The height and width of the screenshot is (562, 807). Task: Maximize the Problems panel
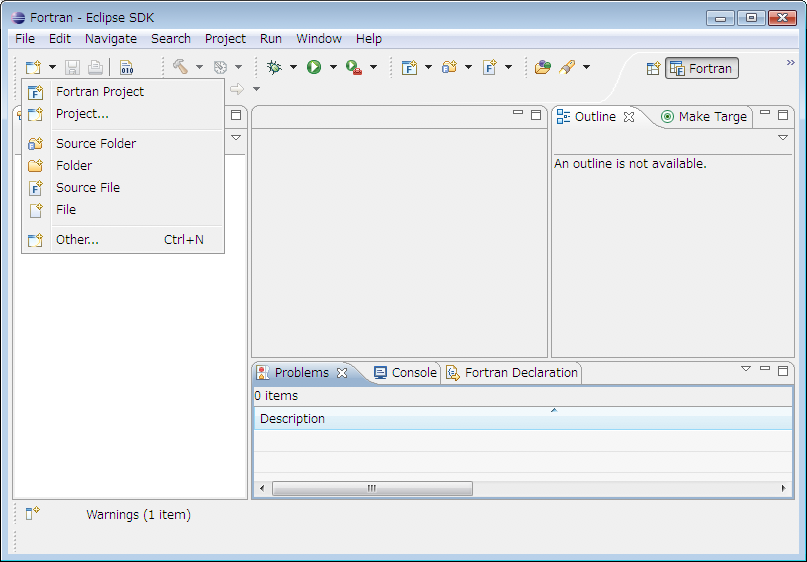[783, 371]
